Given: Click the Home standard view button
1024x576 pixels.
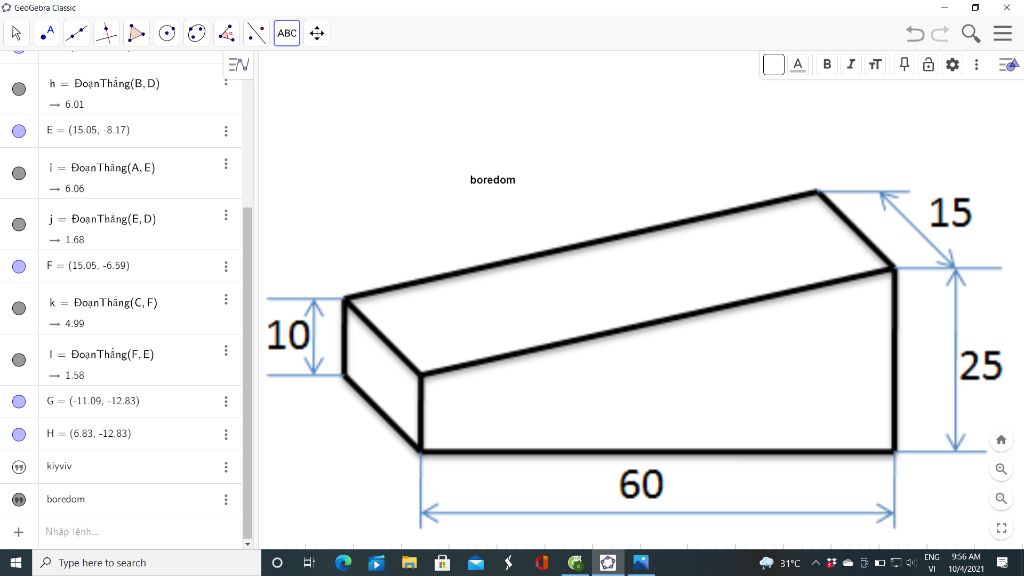Looking at the screenshot, I should 1001,440.
